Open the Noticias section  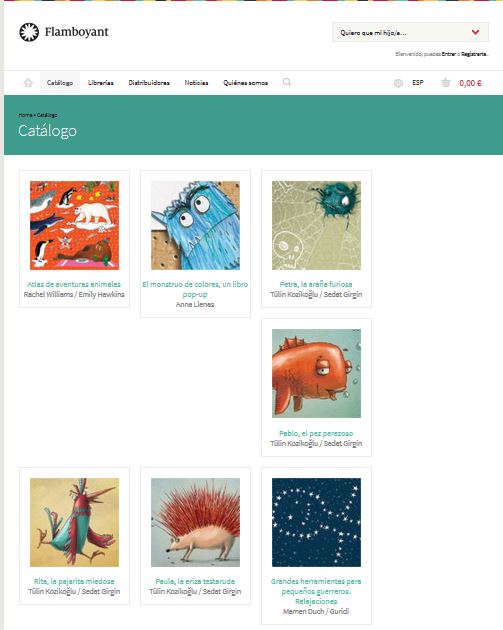(196, 83)
